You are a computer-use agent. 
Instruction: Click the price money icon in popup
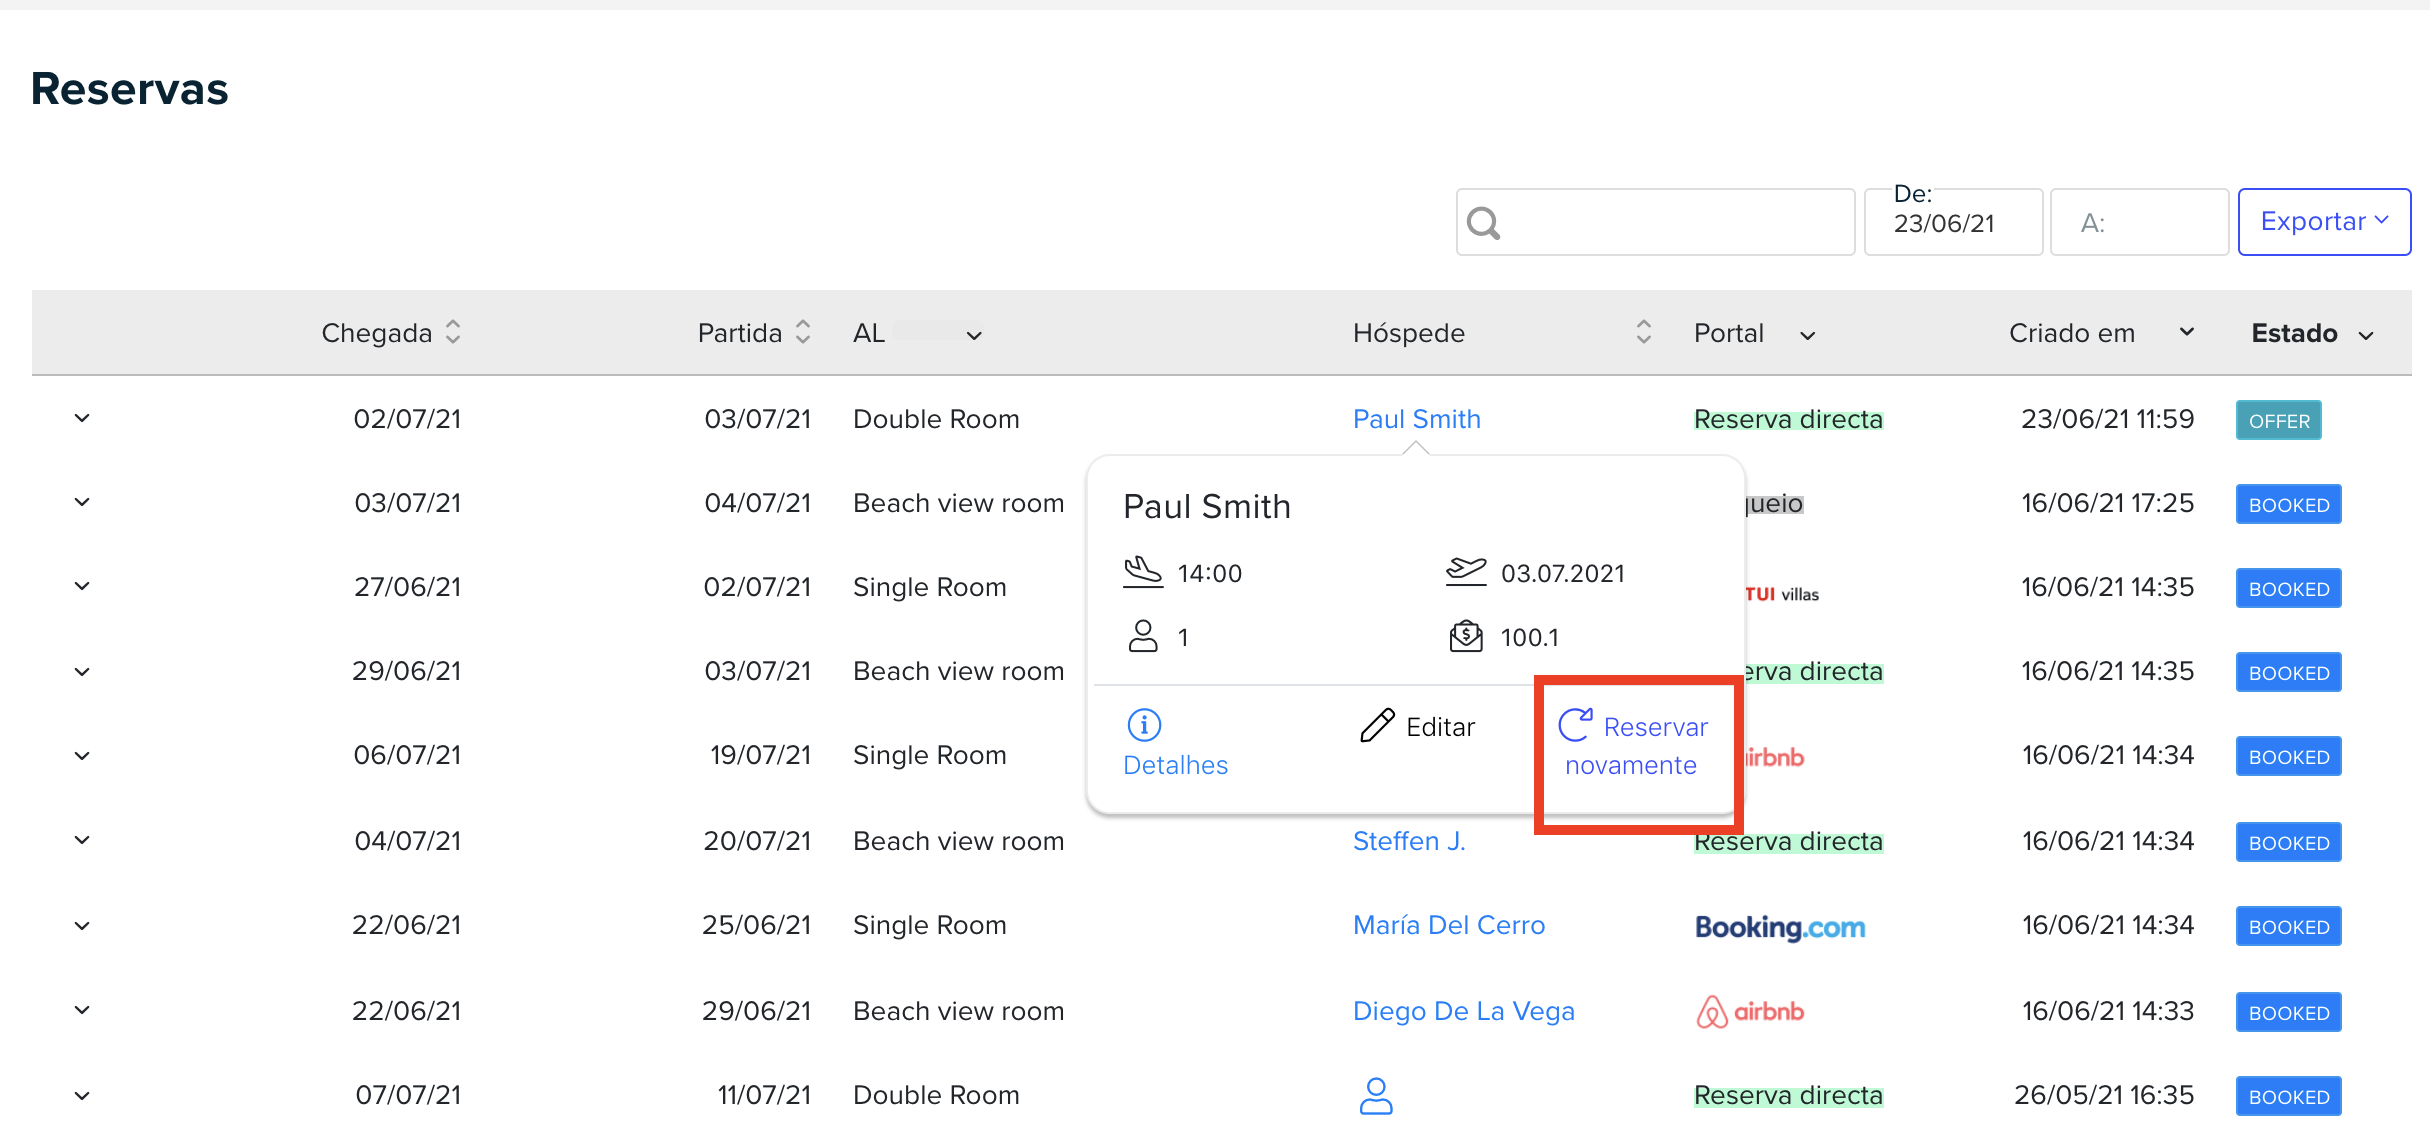click(x=1466, y=636)
